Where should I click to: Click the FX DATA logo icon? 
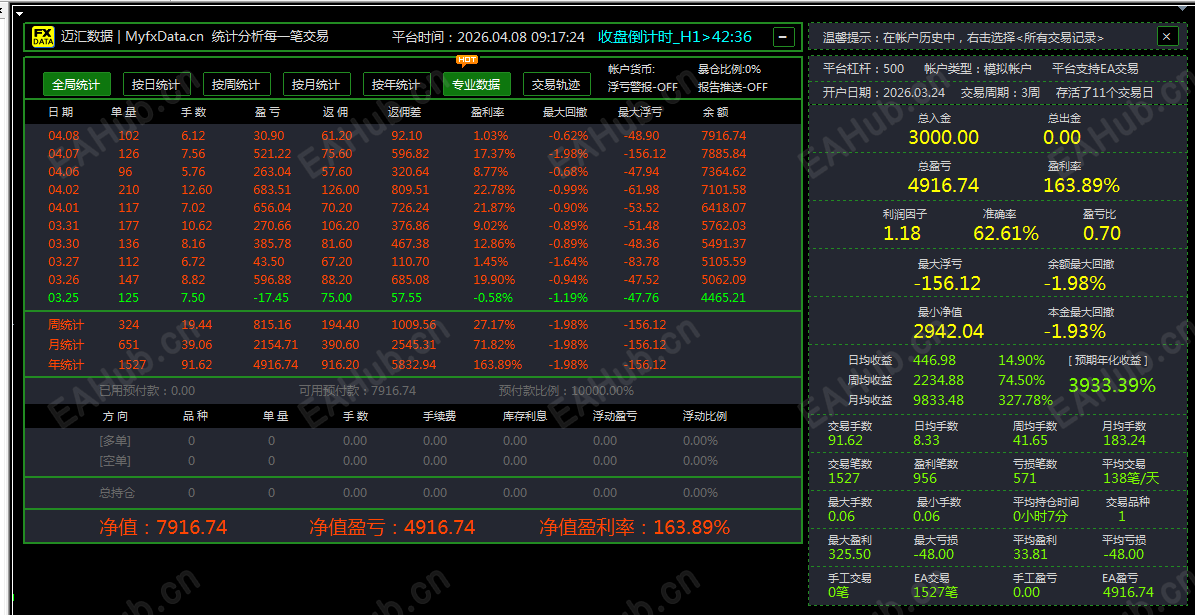(42, 36)
